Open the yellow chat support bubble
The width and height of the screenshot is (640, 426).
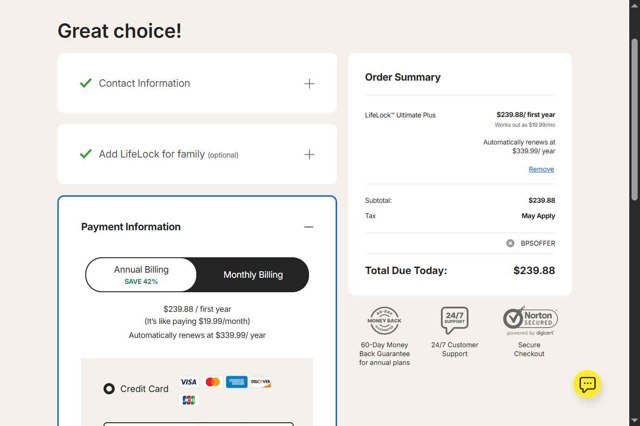coord(587,384)
